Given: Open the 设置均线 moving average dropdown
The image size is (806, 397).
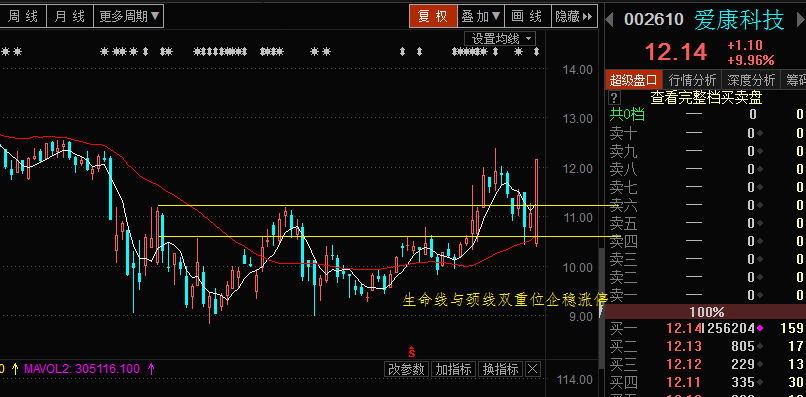Looking at the screenshot, I should click(x=500, y=39).
